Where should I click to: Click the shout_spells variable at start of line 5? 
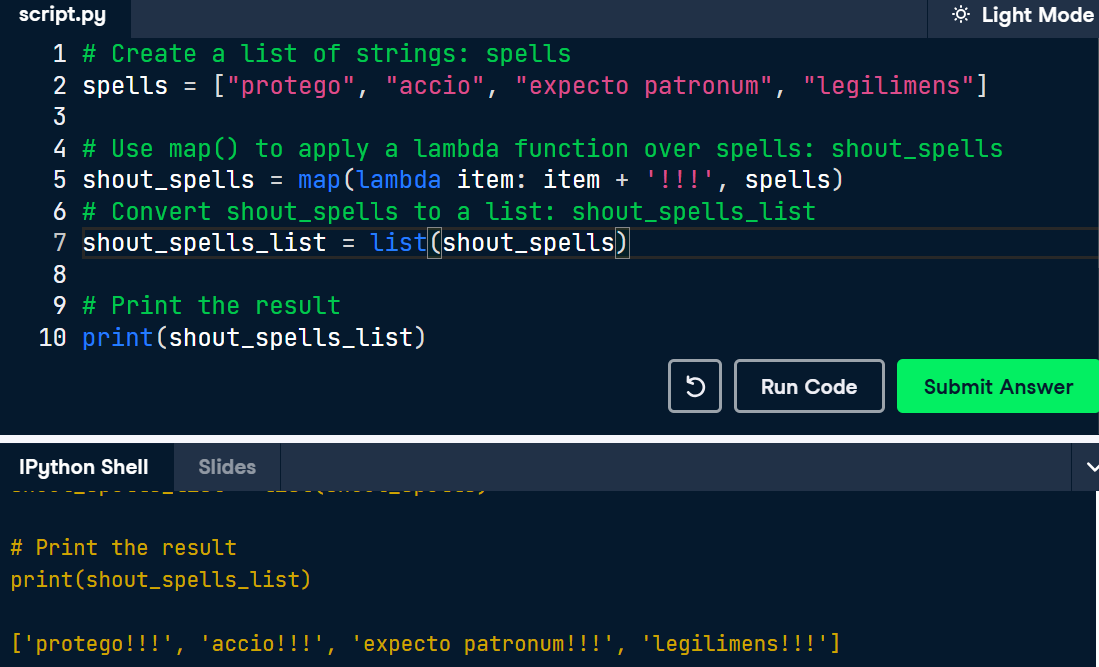click(168, 180)
